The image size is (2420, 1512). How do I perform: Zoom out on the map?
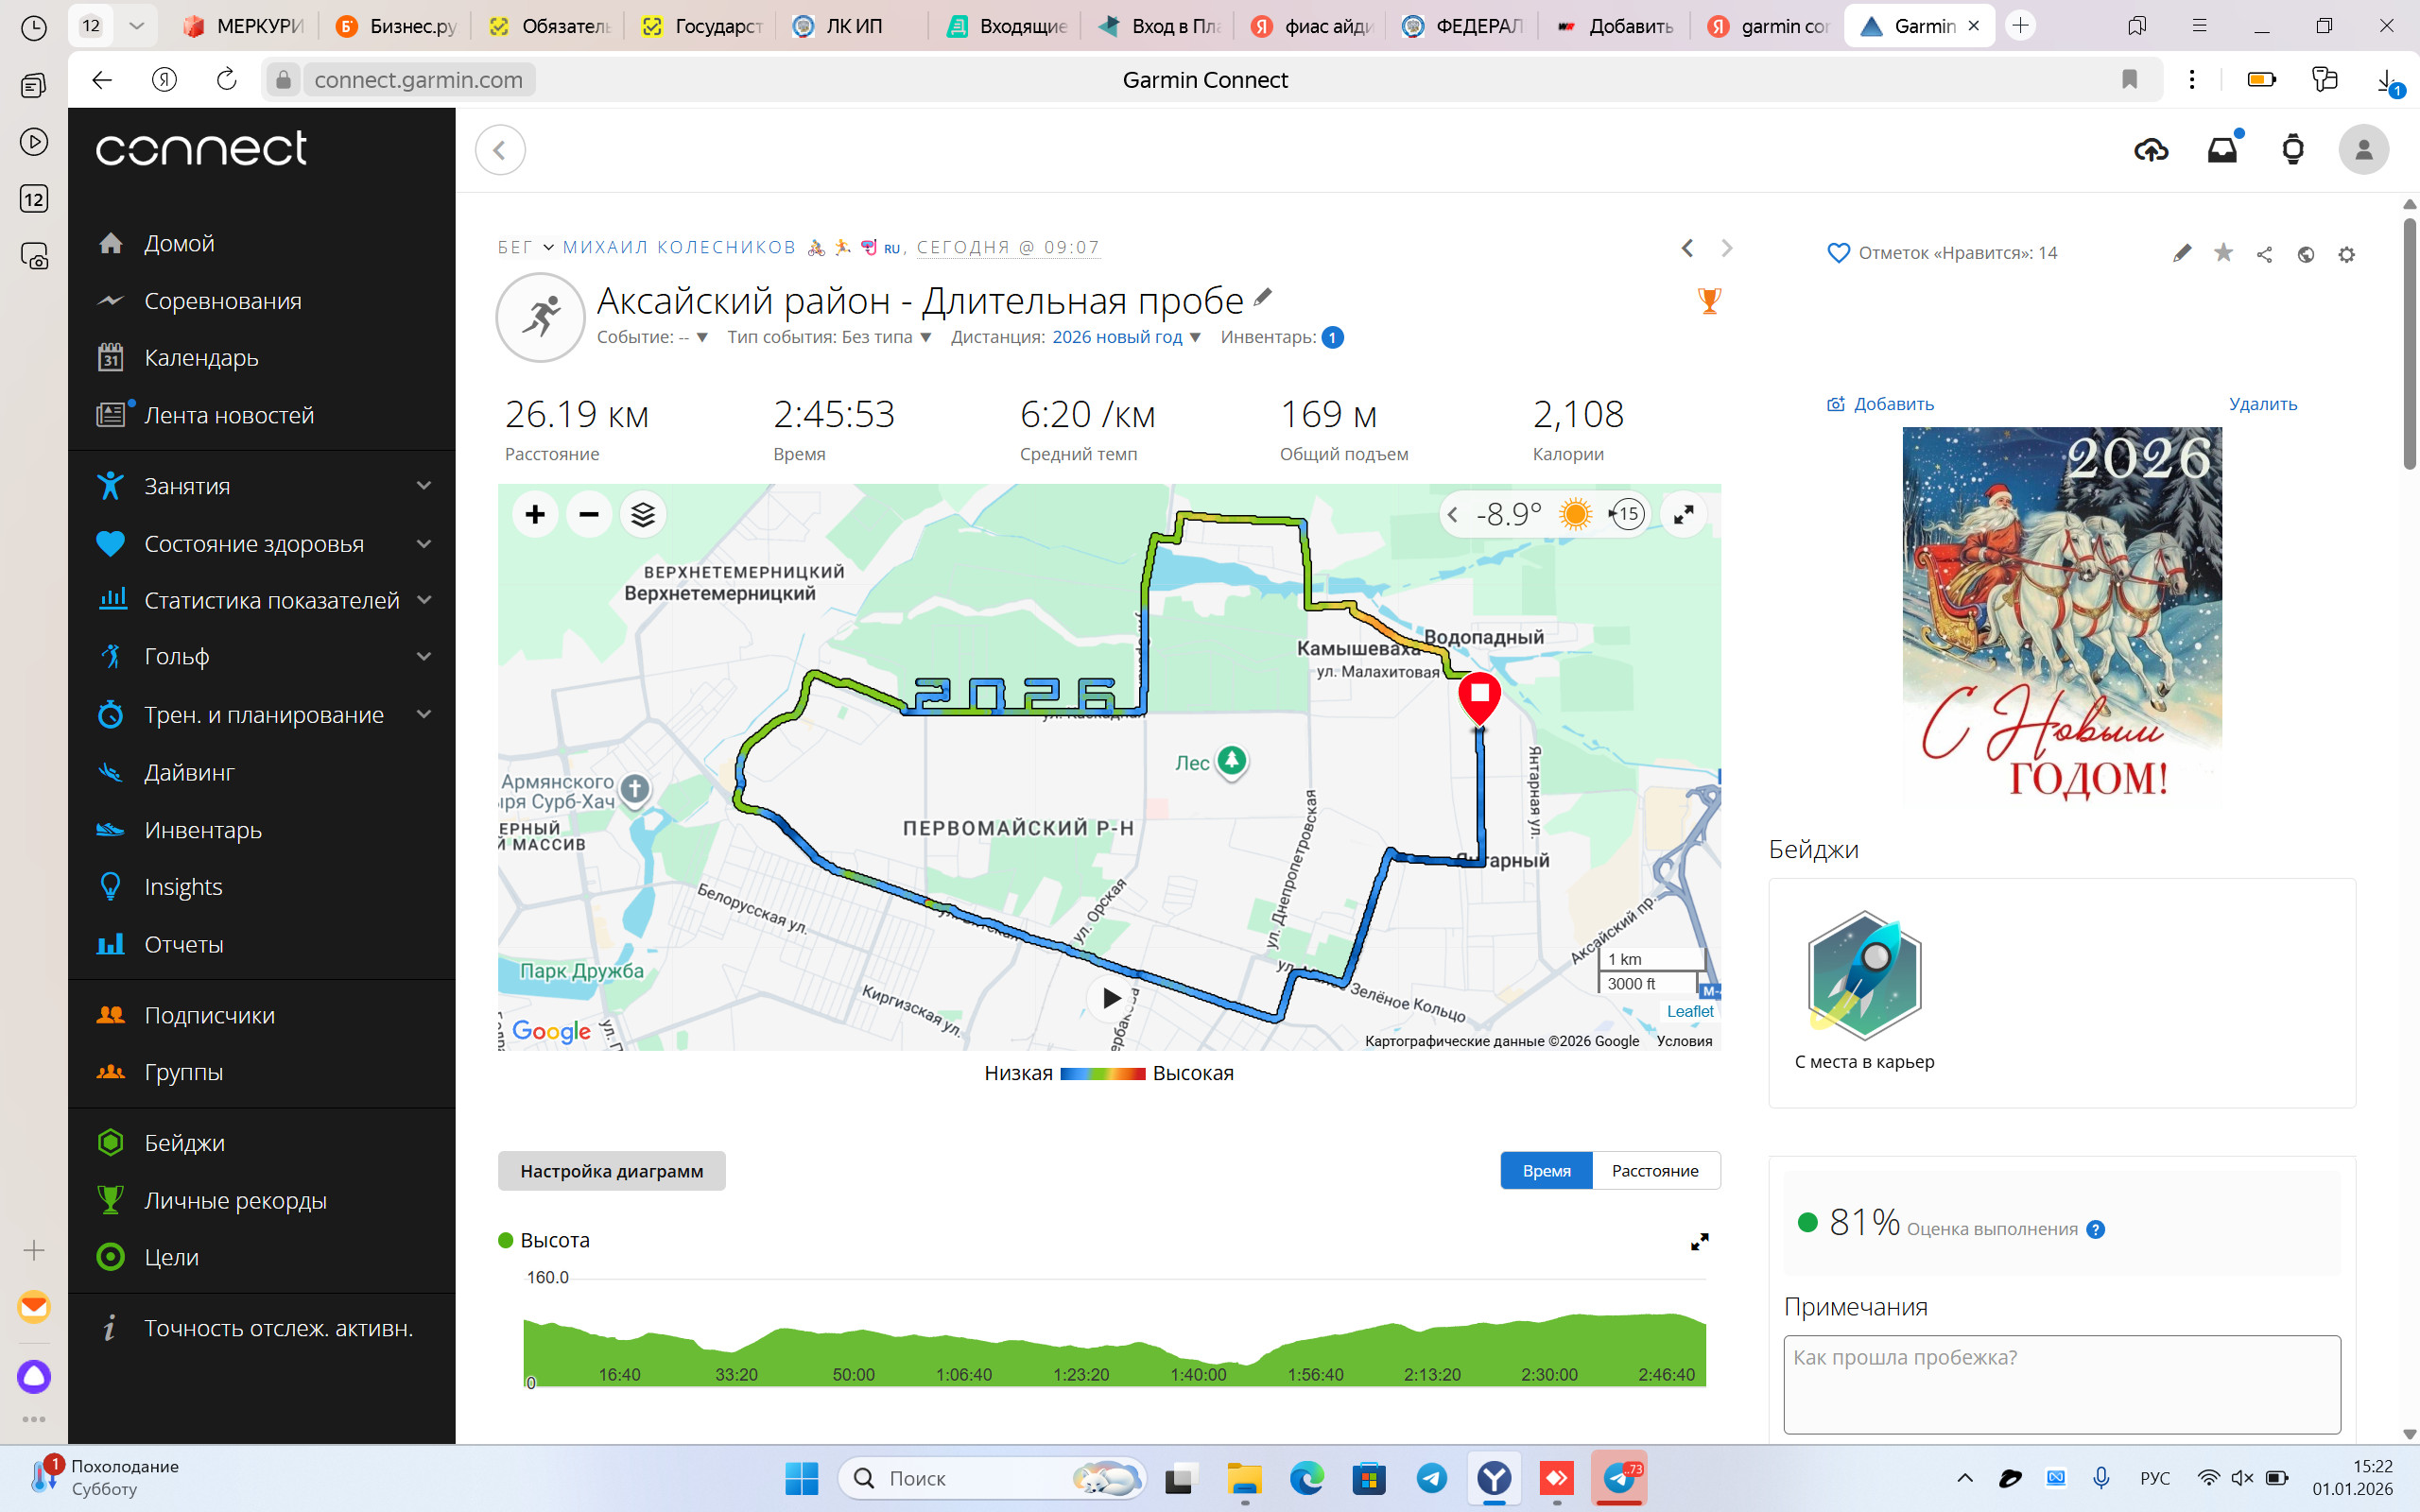pos(589,514)
